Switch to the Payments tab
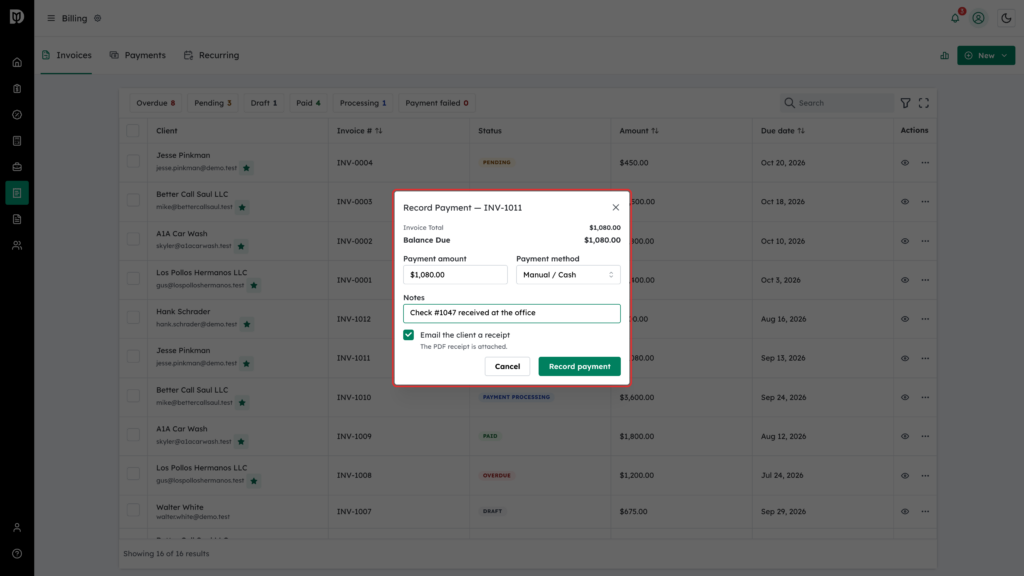Screen dimensions: 1024x576 pos(138,56)
